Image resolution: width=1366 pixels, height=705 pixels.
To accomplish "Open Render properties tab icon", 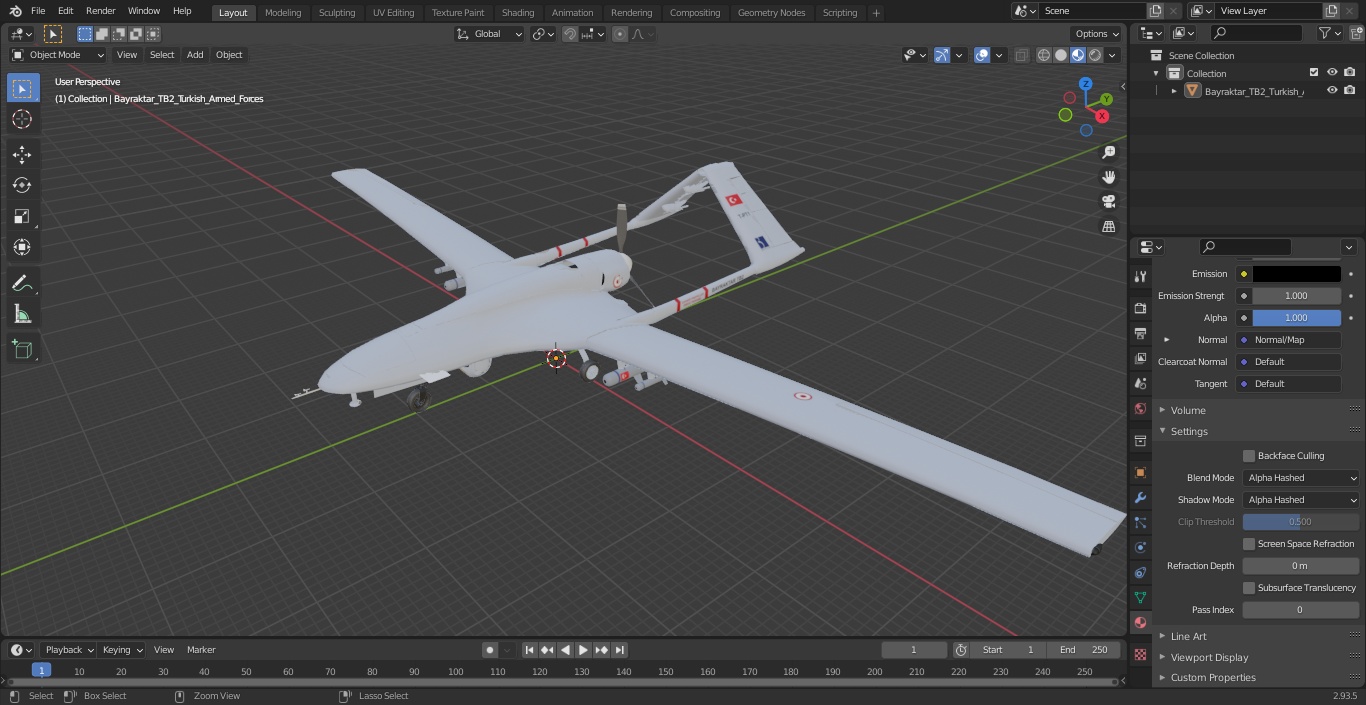I will (1140, 308).
